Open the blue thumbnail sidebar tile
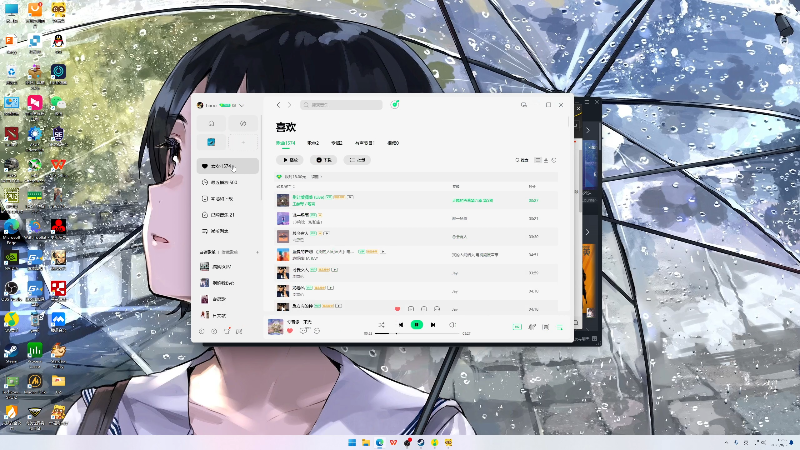Image resolution: width=800 pixels, height=450 pixels. click(x=211, y=142)
